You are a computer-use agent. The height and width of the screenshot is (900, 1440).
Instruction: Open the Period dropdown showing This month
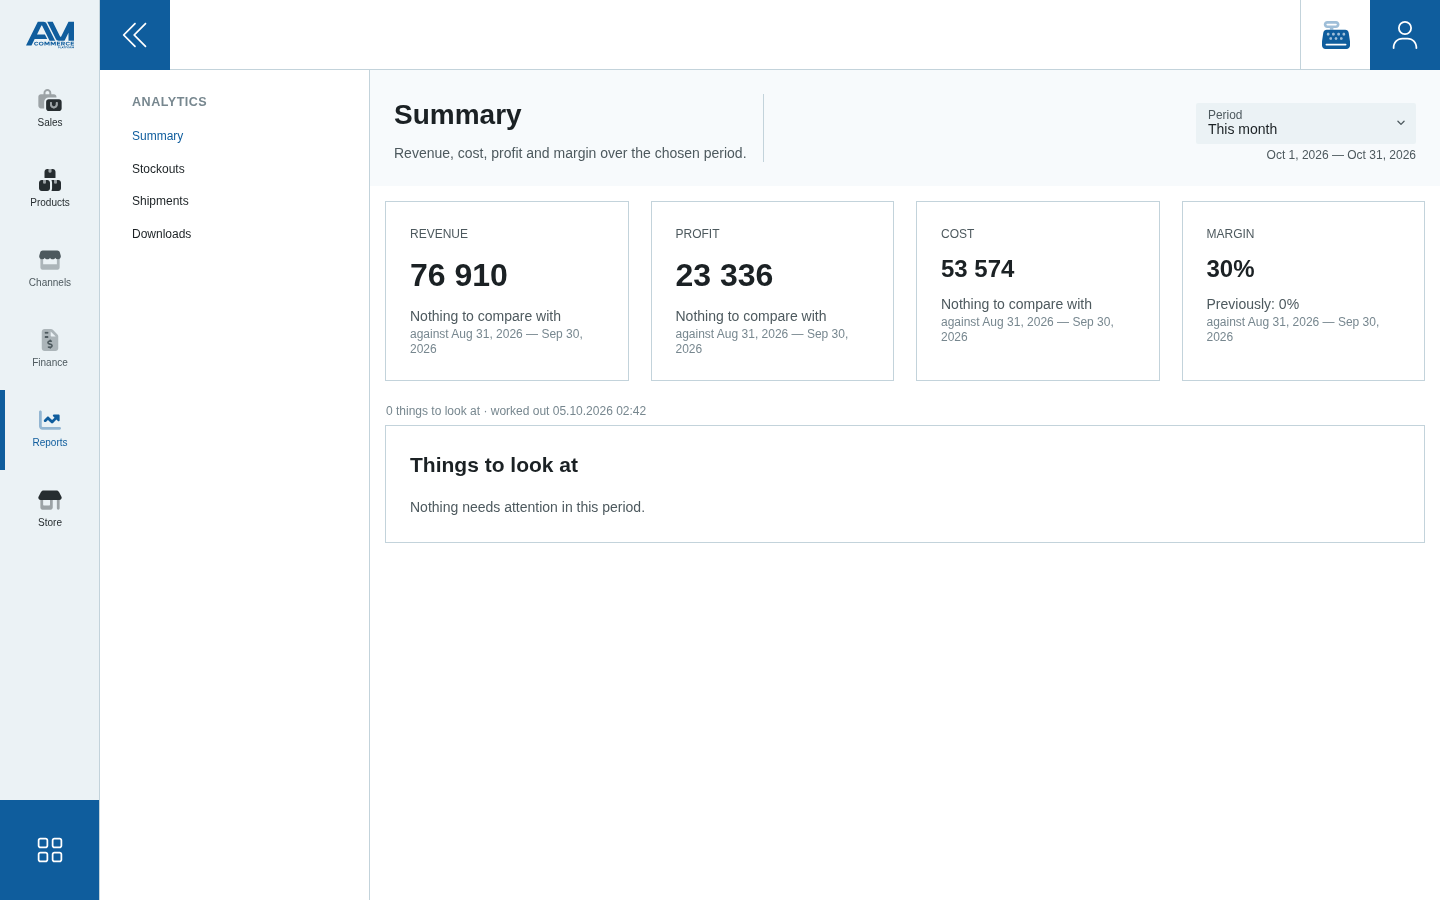[x=1306, y=123]
